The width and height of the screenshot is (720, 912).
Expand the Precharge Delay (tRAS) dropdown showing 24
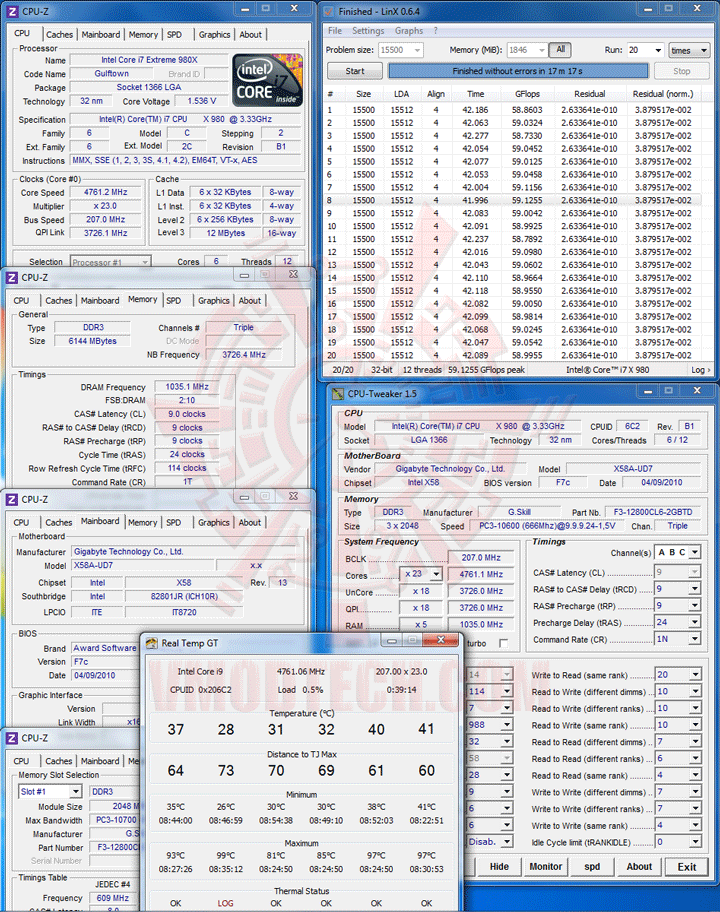point(694,622)
